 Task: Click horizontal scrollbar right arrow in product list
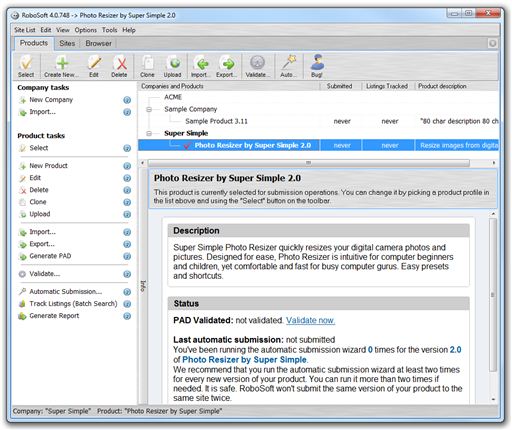tap(494, 163)
